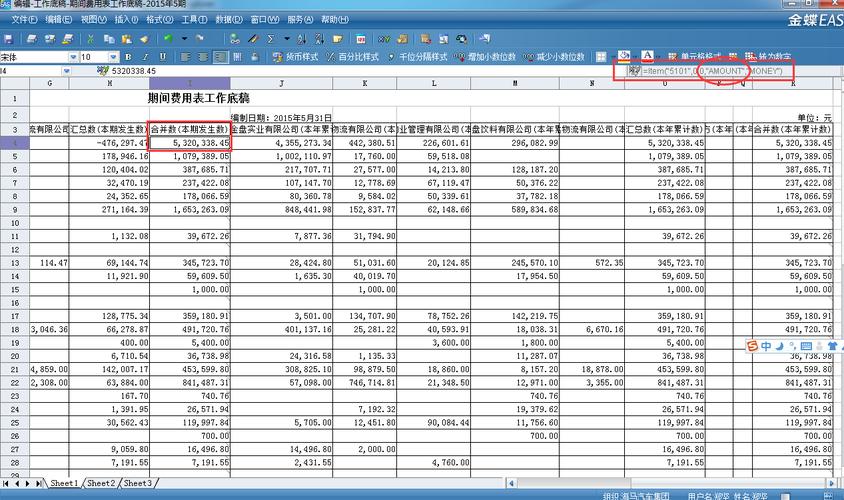Viewport: 844px width, 500px height.
Task: Click the magnifier search icon in the toolbar
Action: 461,39
